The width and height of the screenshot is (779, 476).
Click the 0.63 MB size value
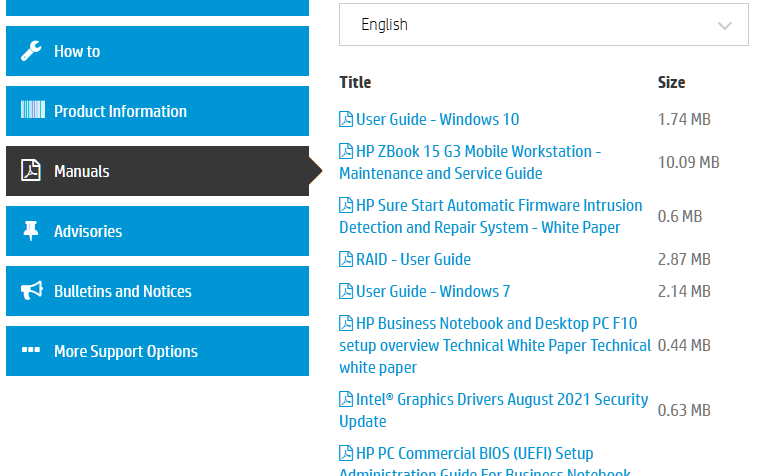click(684, 410)
